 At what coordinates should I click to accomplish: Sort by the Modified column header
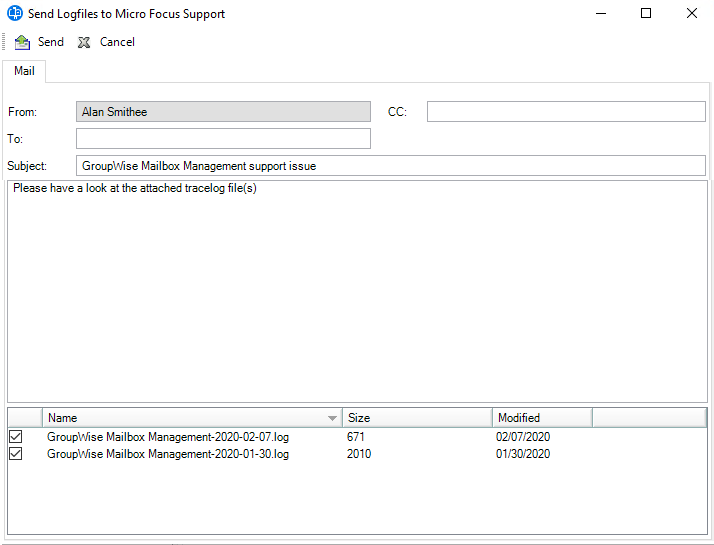click(x=542, y=418)
